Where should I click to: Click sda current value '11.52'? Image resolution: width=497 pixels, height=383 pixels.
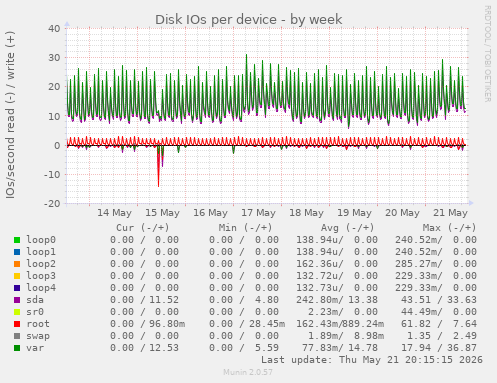point(164,300)
